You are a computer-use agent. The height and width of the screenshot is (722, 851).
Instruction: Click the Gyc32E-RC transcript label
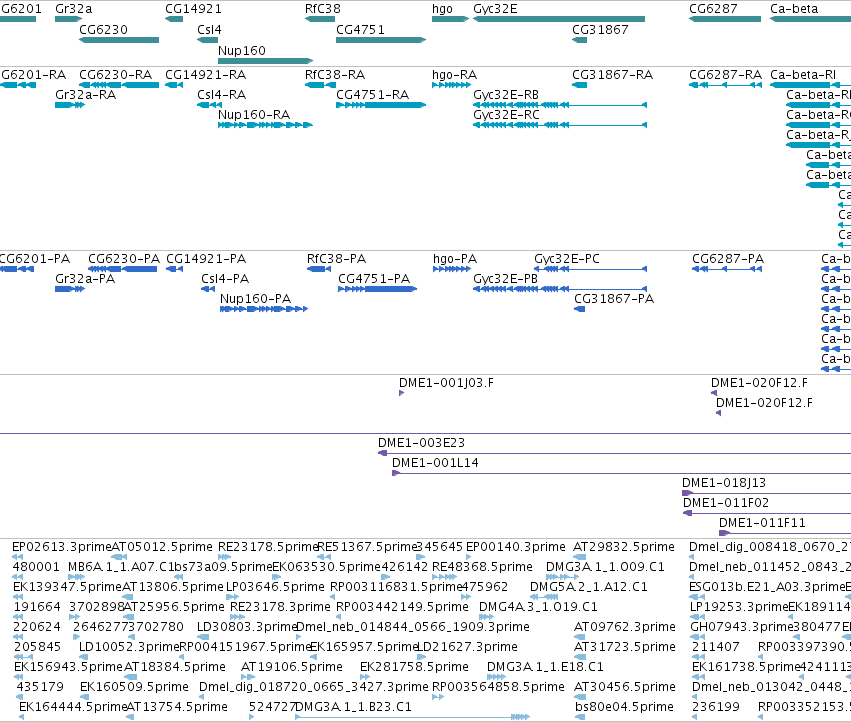tap(506, 115)
